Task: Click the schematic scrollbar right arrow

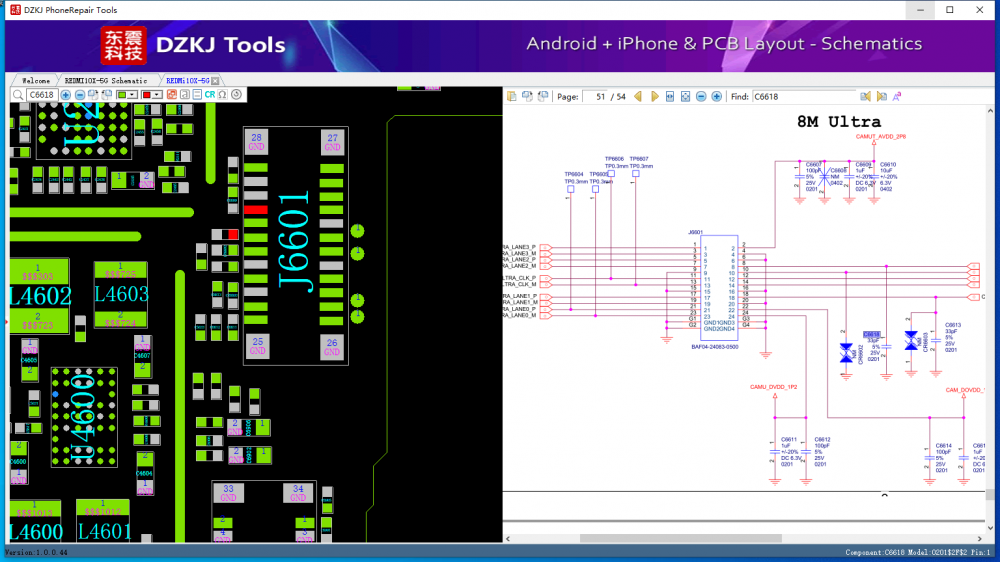Action: click(x=980, y=538)
